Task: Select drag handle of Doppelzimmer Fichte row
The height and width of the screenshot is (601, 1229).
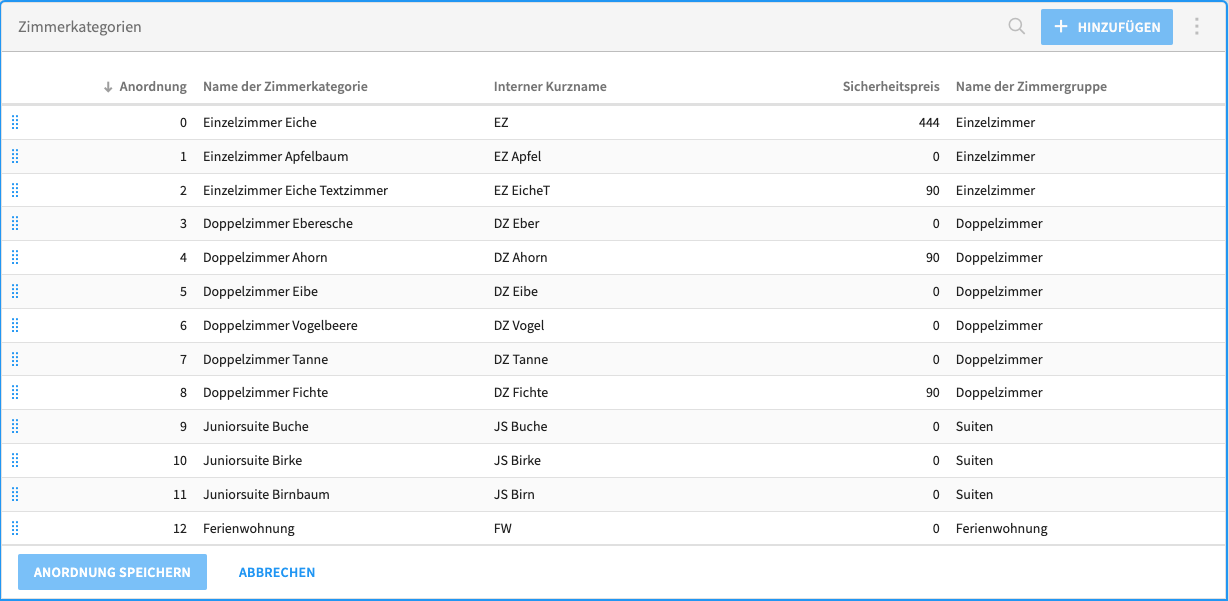Action: pyautogui.click(x=15, y=392)
